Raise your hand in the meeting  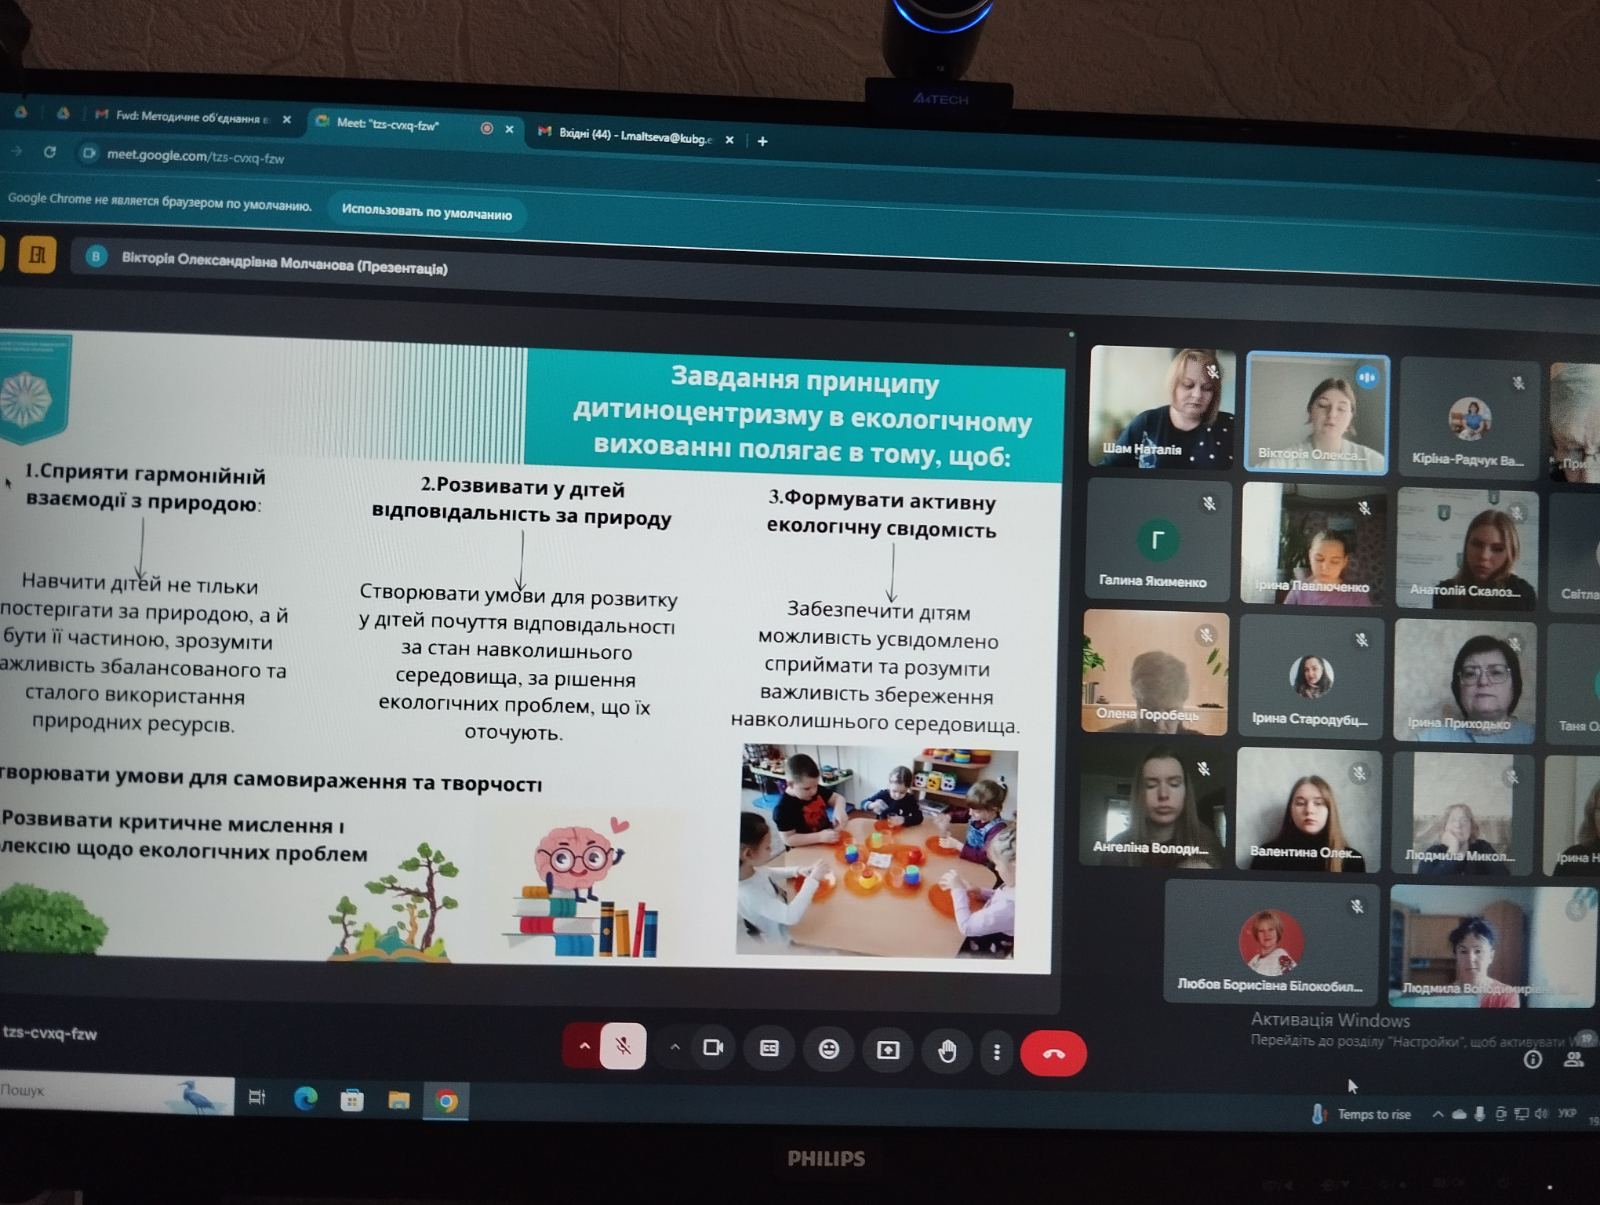pos(947,1051)
